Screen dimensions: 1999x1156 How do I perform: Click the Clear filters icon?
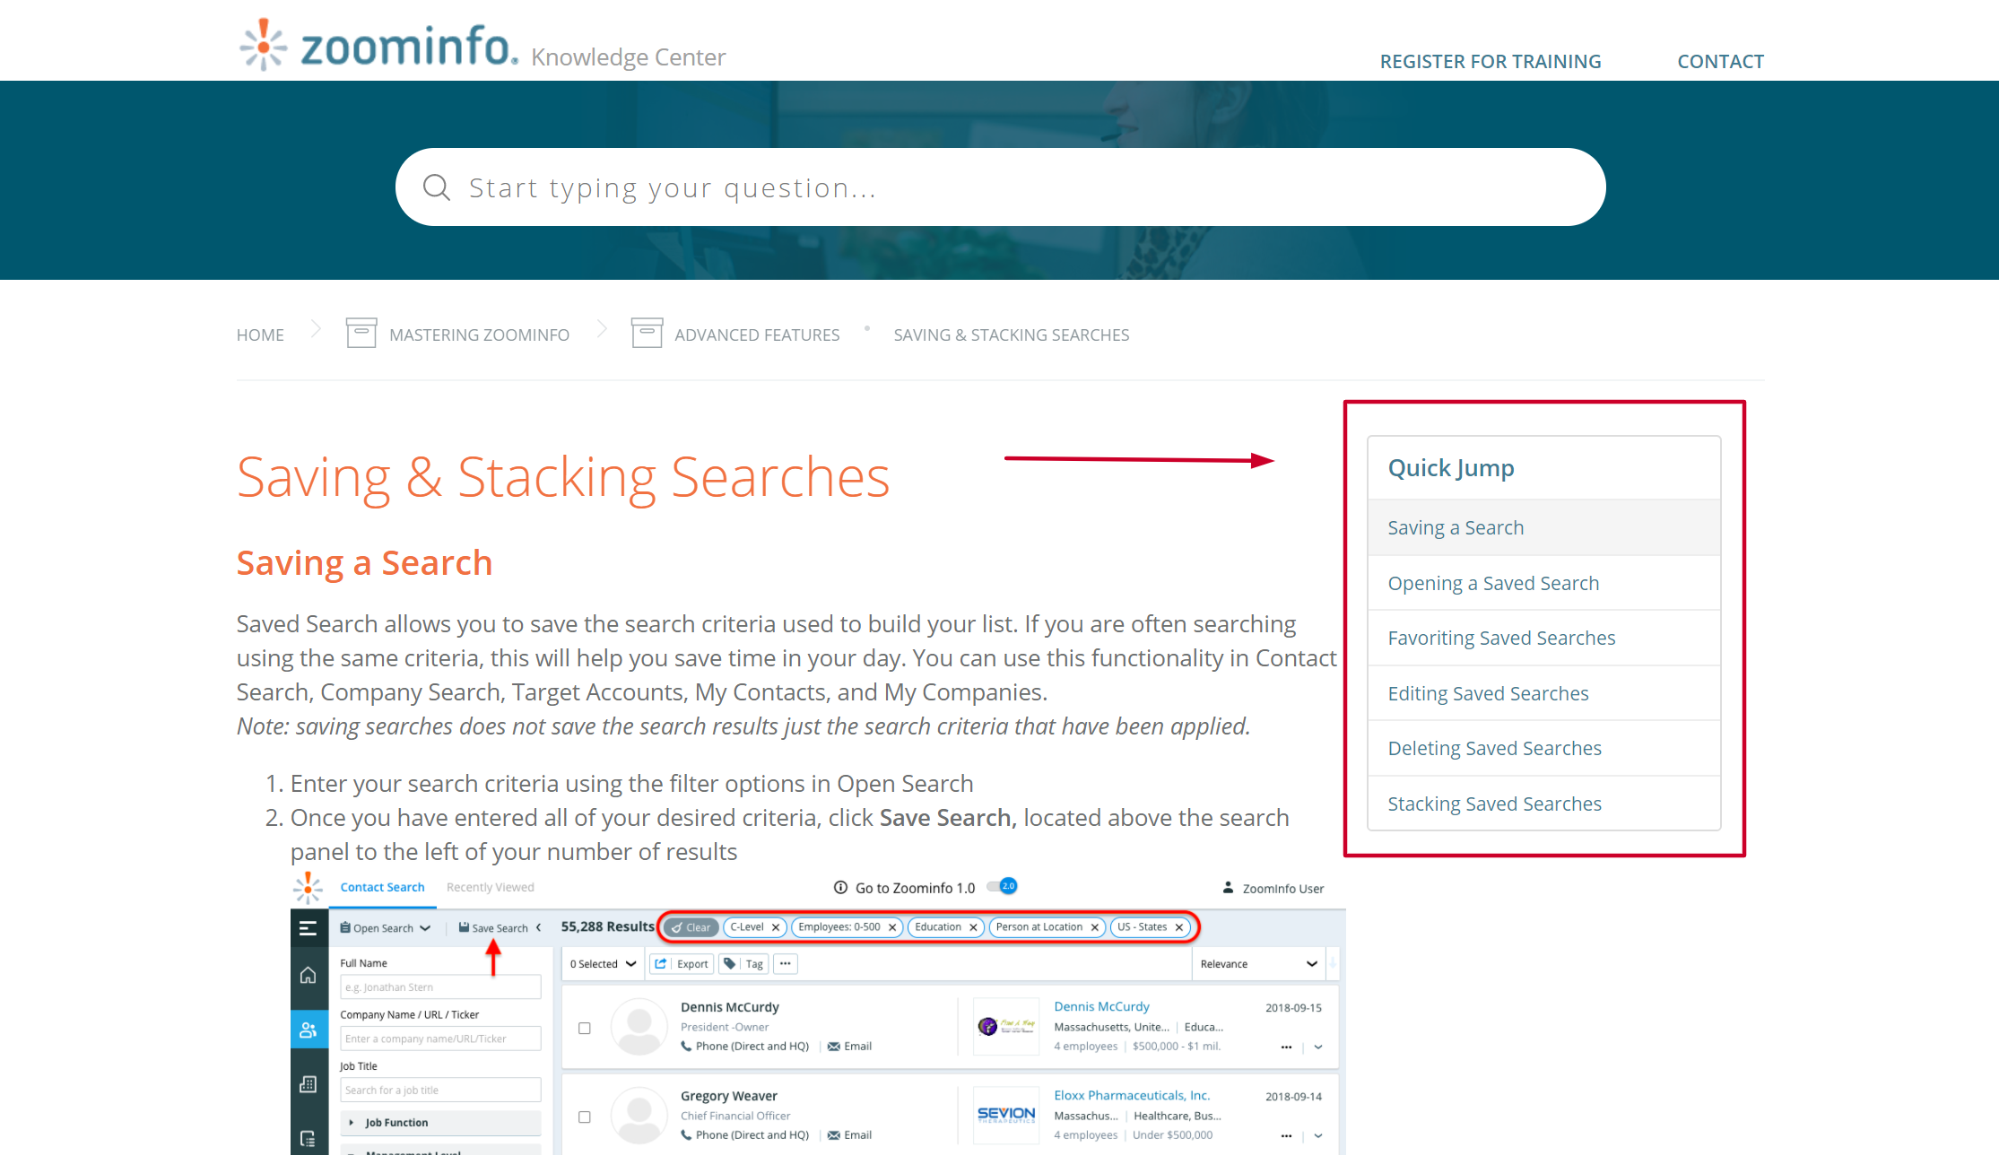(x=693, y=926)
